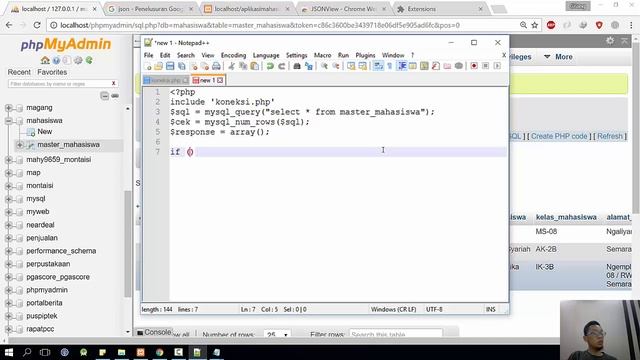Go to phpMyAdmin home via house icon
Image resolution: width=640 pixels, height=360 pixels.
45,60
